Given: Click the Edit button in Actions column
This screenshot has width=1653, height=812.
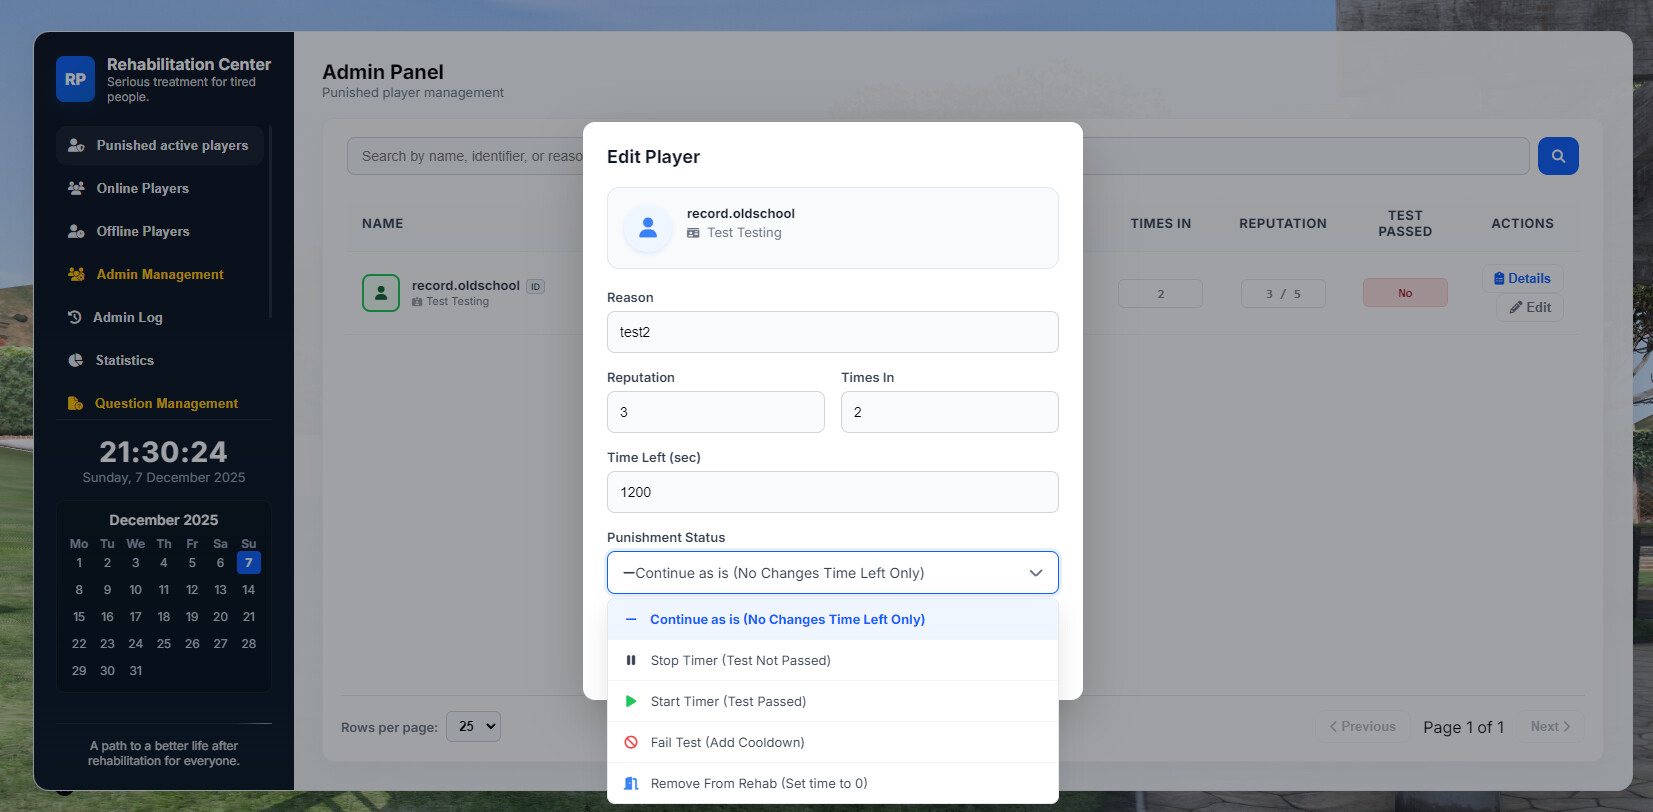Looking at the screenshot, I should pyautogui.click(x=1530, y=307).
